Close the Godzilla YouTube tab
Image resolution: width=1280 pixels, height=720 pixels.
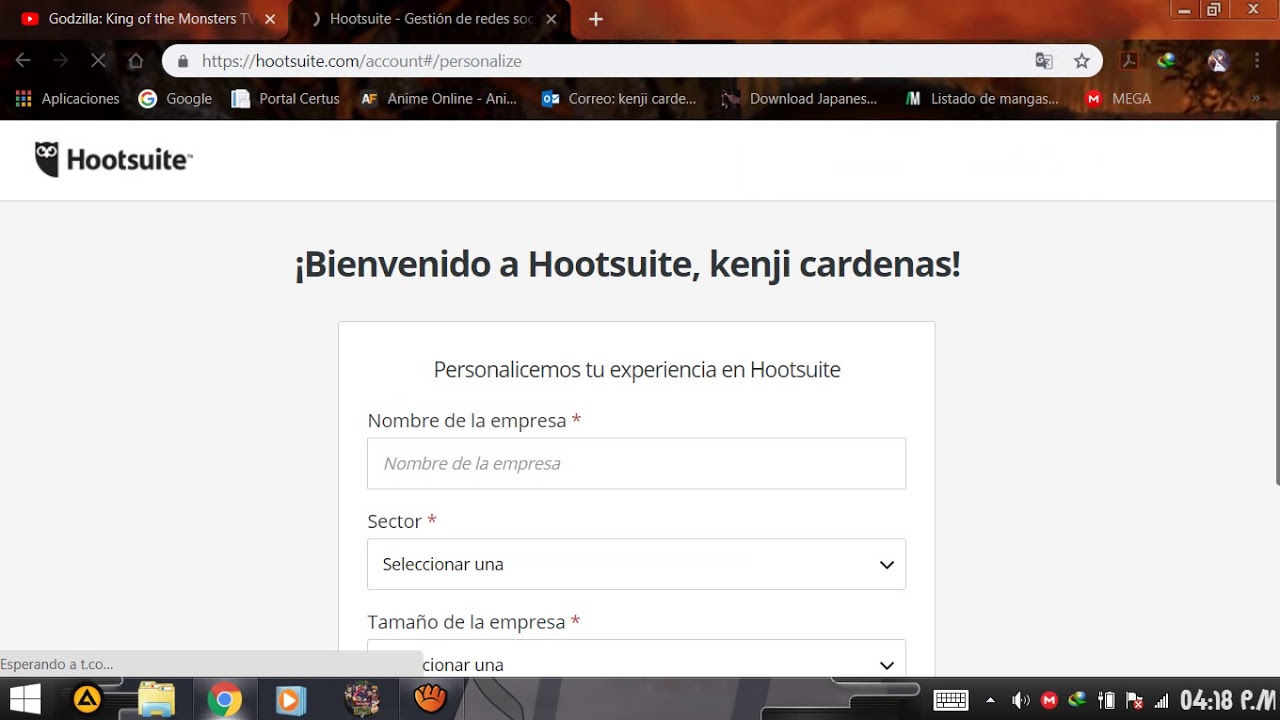[270, 19]
